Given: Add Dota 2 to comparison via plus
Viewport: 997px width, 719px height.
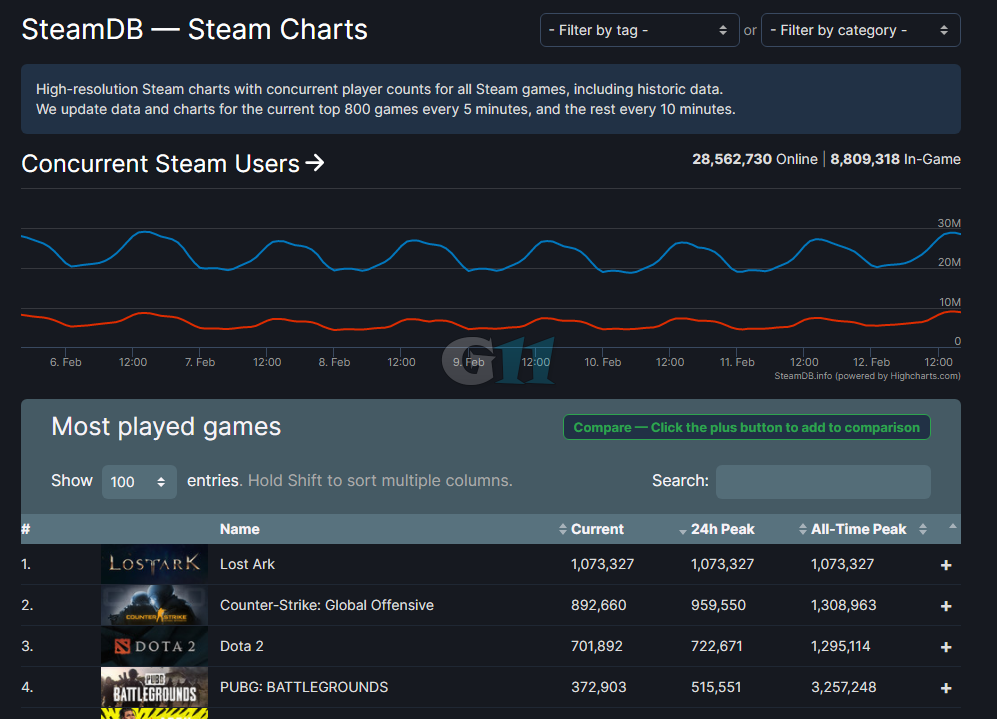Looking at the screenshot, I should 946,647.
